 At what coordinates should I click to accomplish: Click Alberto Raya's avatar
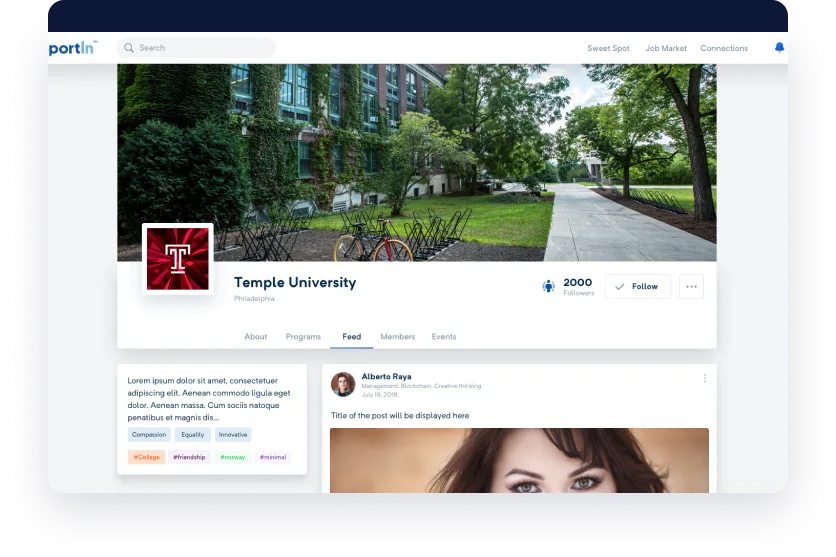(343, 384)
